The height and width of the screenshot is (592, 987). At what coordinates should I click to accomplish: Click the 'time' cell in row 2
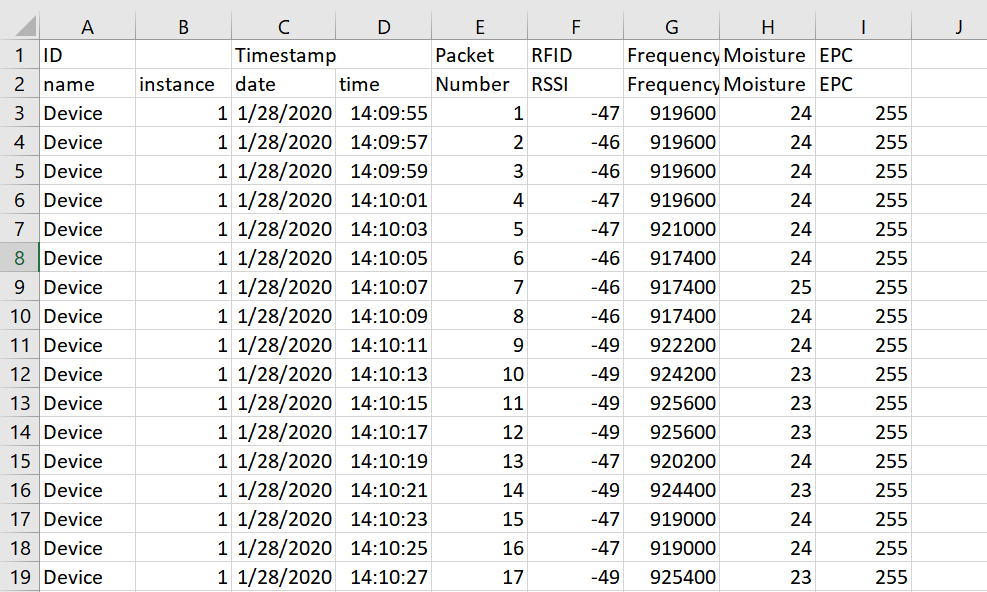[x=383, y=84]
